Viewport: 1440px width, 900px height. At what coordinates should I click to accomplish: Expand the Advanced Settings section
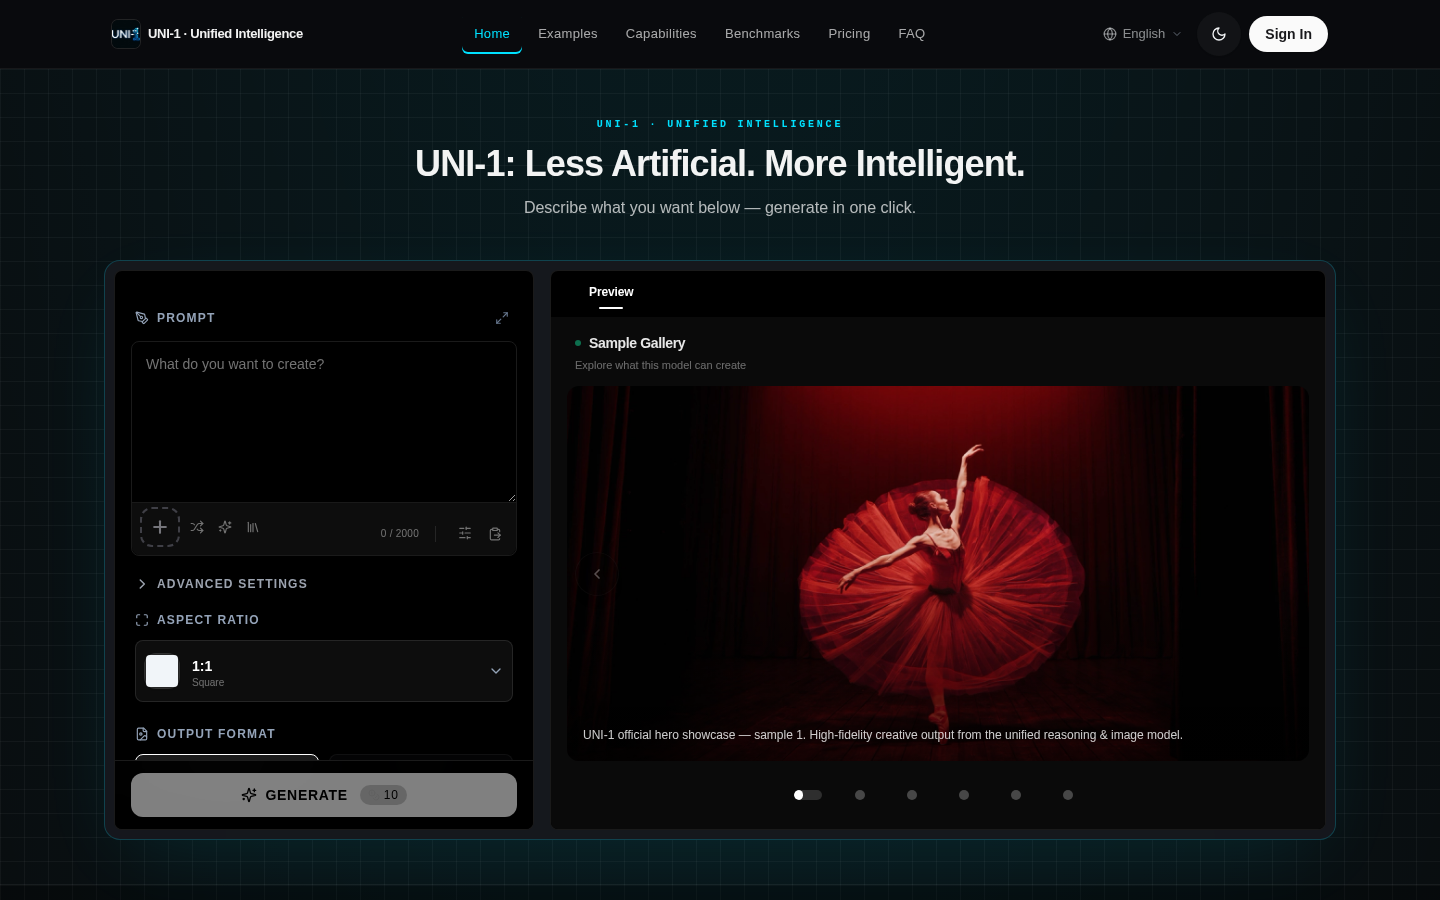pyautogui.click(x=222, y=584)
